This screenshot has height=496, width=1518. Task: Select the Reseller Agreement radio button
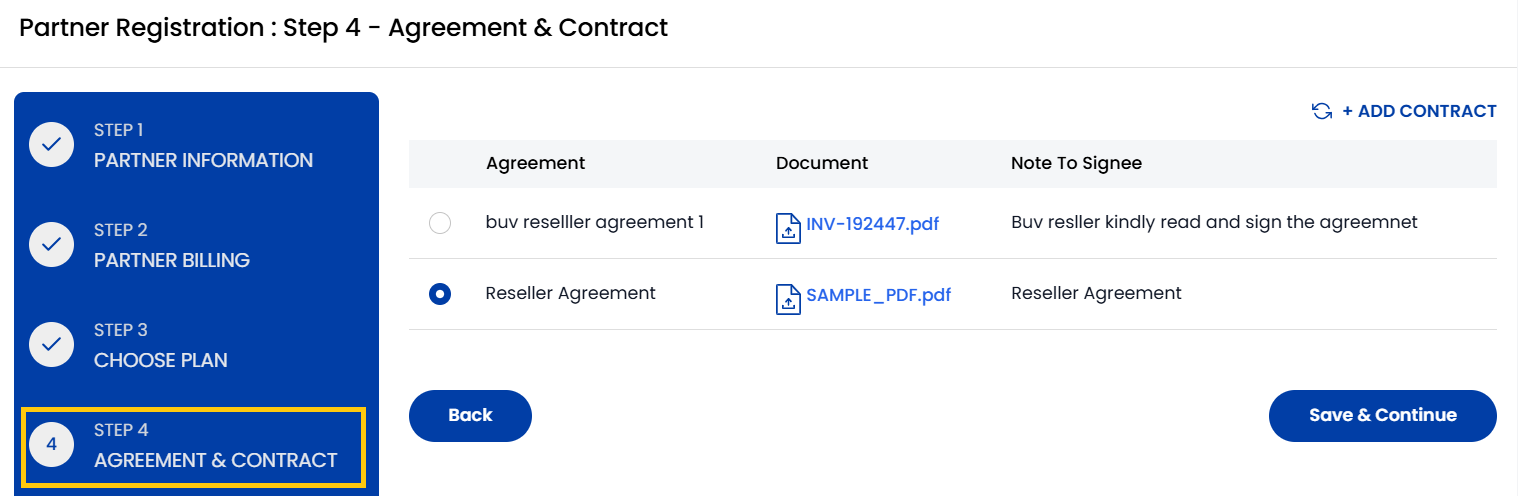tap(440, 294)
